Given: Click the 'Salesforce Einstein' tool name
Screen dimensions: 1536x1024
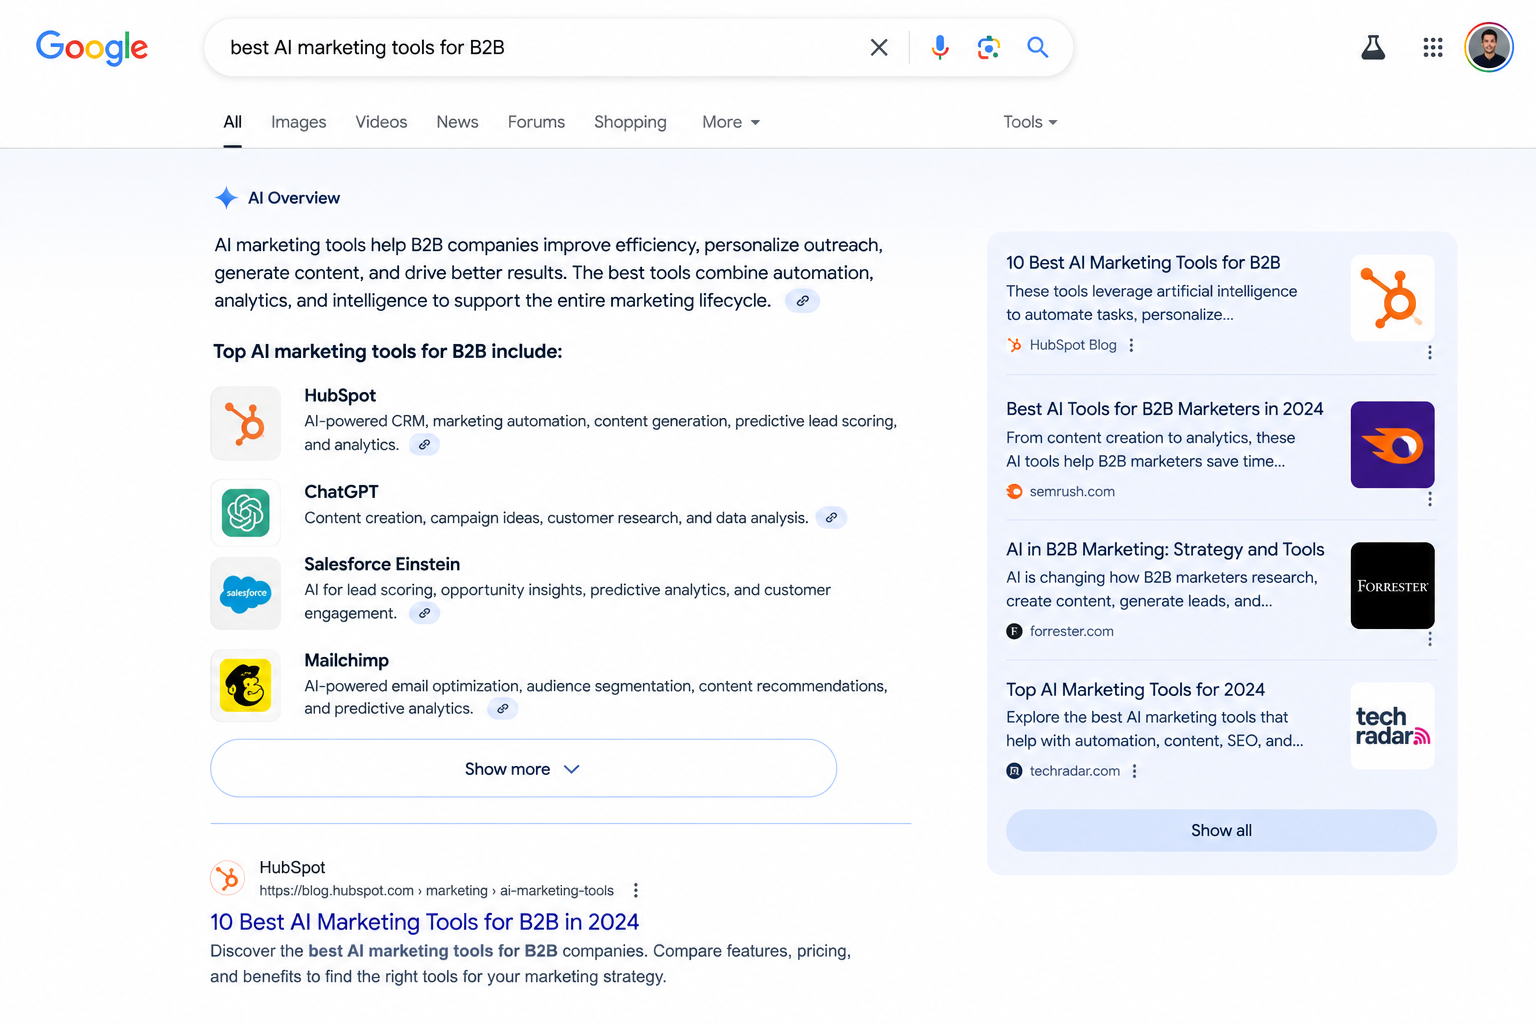Looking at the screenshot, I should coord(382,564).
